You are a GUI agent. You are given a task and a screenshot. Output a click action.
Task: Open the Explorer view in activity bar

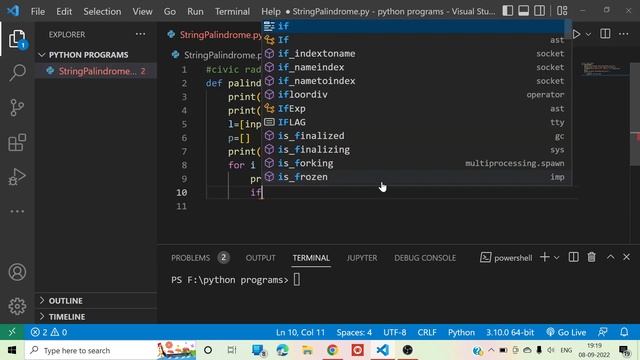pos(17,39)
